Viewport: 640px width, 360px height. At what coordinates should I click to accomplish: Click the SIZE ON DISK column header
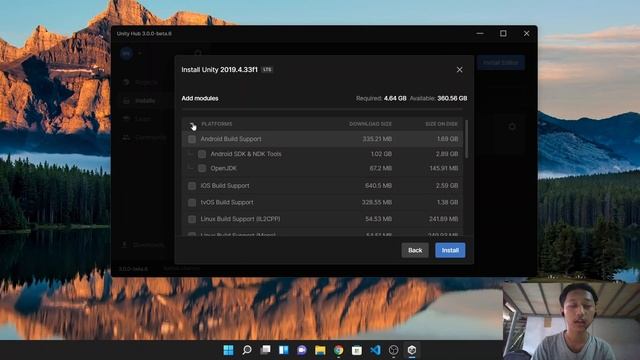click(x=442, y=124)
